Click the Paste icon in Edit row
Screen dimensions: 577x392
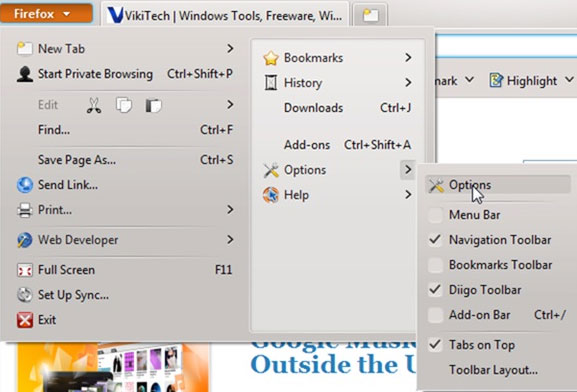point(153,105)
